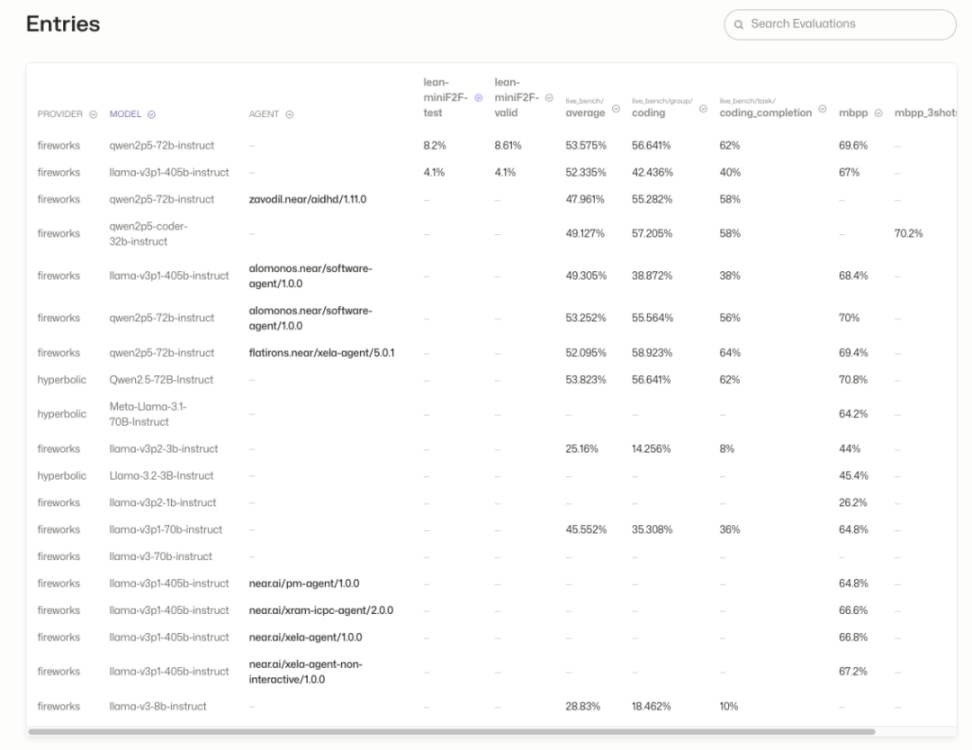Click the sort icon next to MODEL
This screenshot has width=972, height=750.
(152, 114)
